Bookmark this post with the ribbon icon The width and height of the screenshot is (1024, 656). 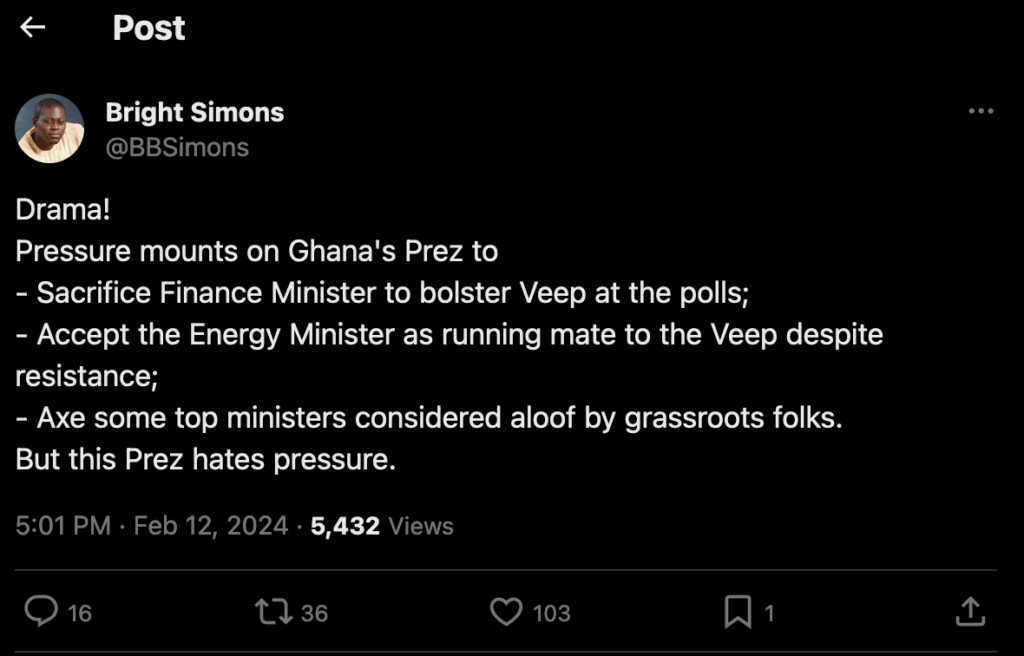(737, 611)
